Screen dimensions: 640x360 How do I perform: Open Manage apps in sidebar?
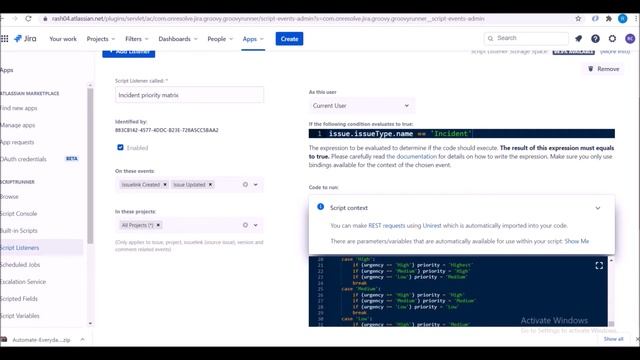point(18,125)
